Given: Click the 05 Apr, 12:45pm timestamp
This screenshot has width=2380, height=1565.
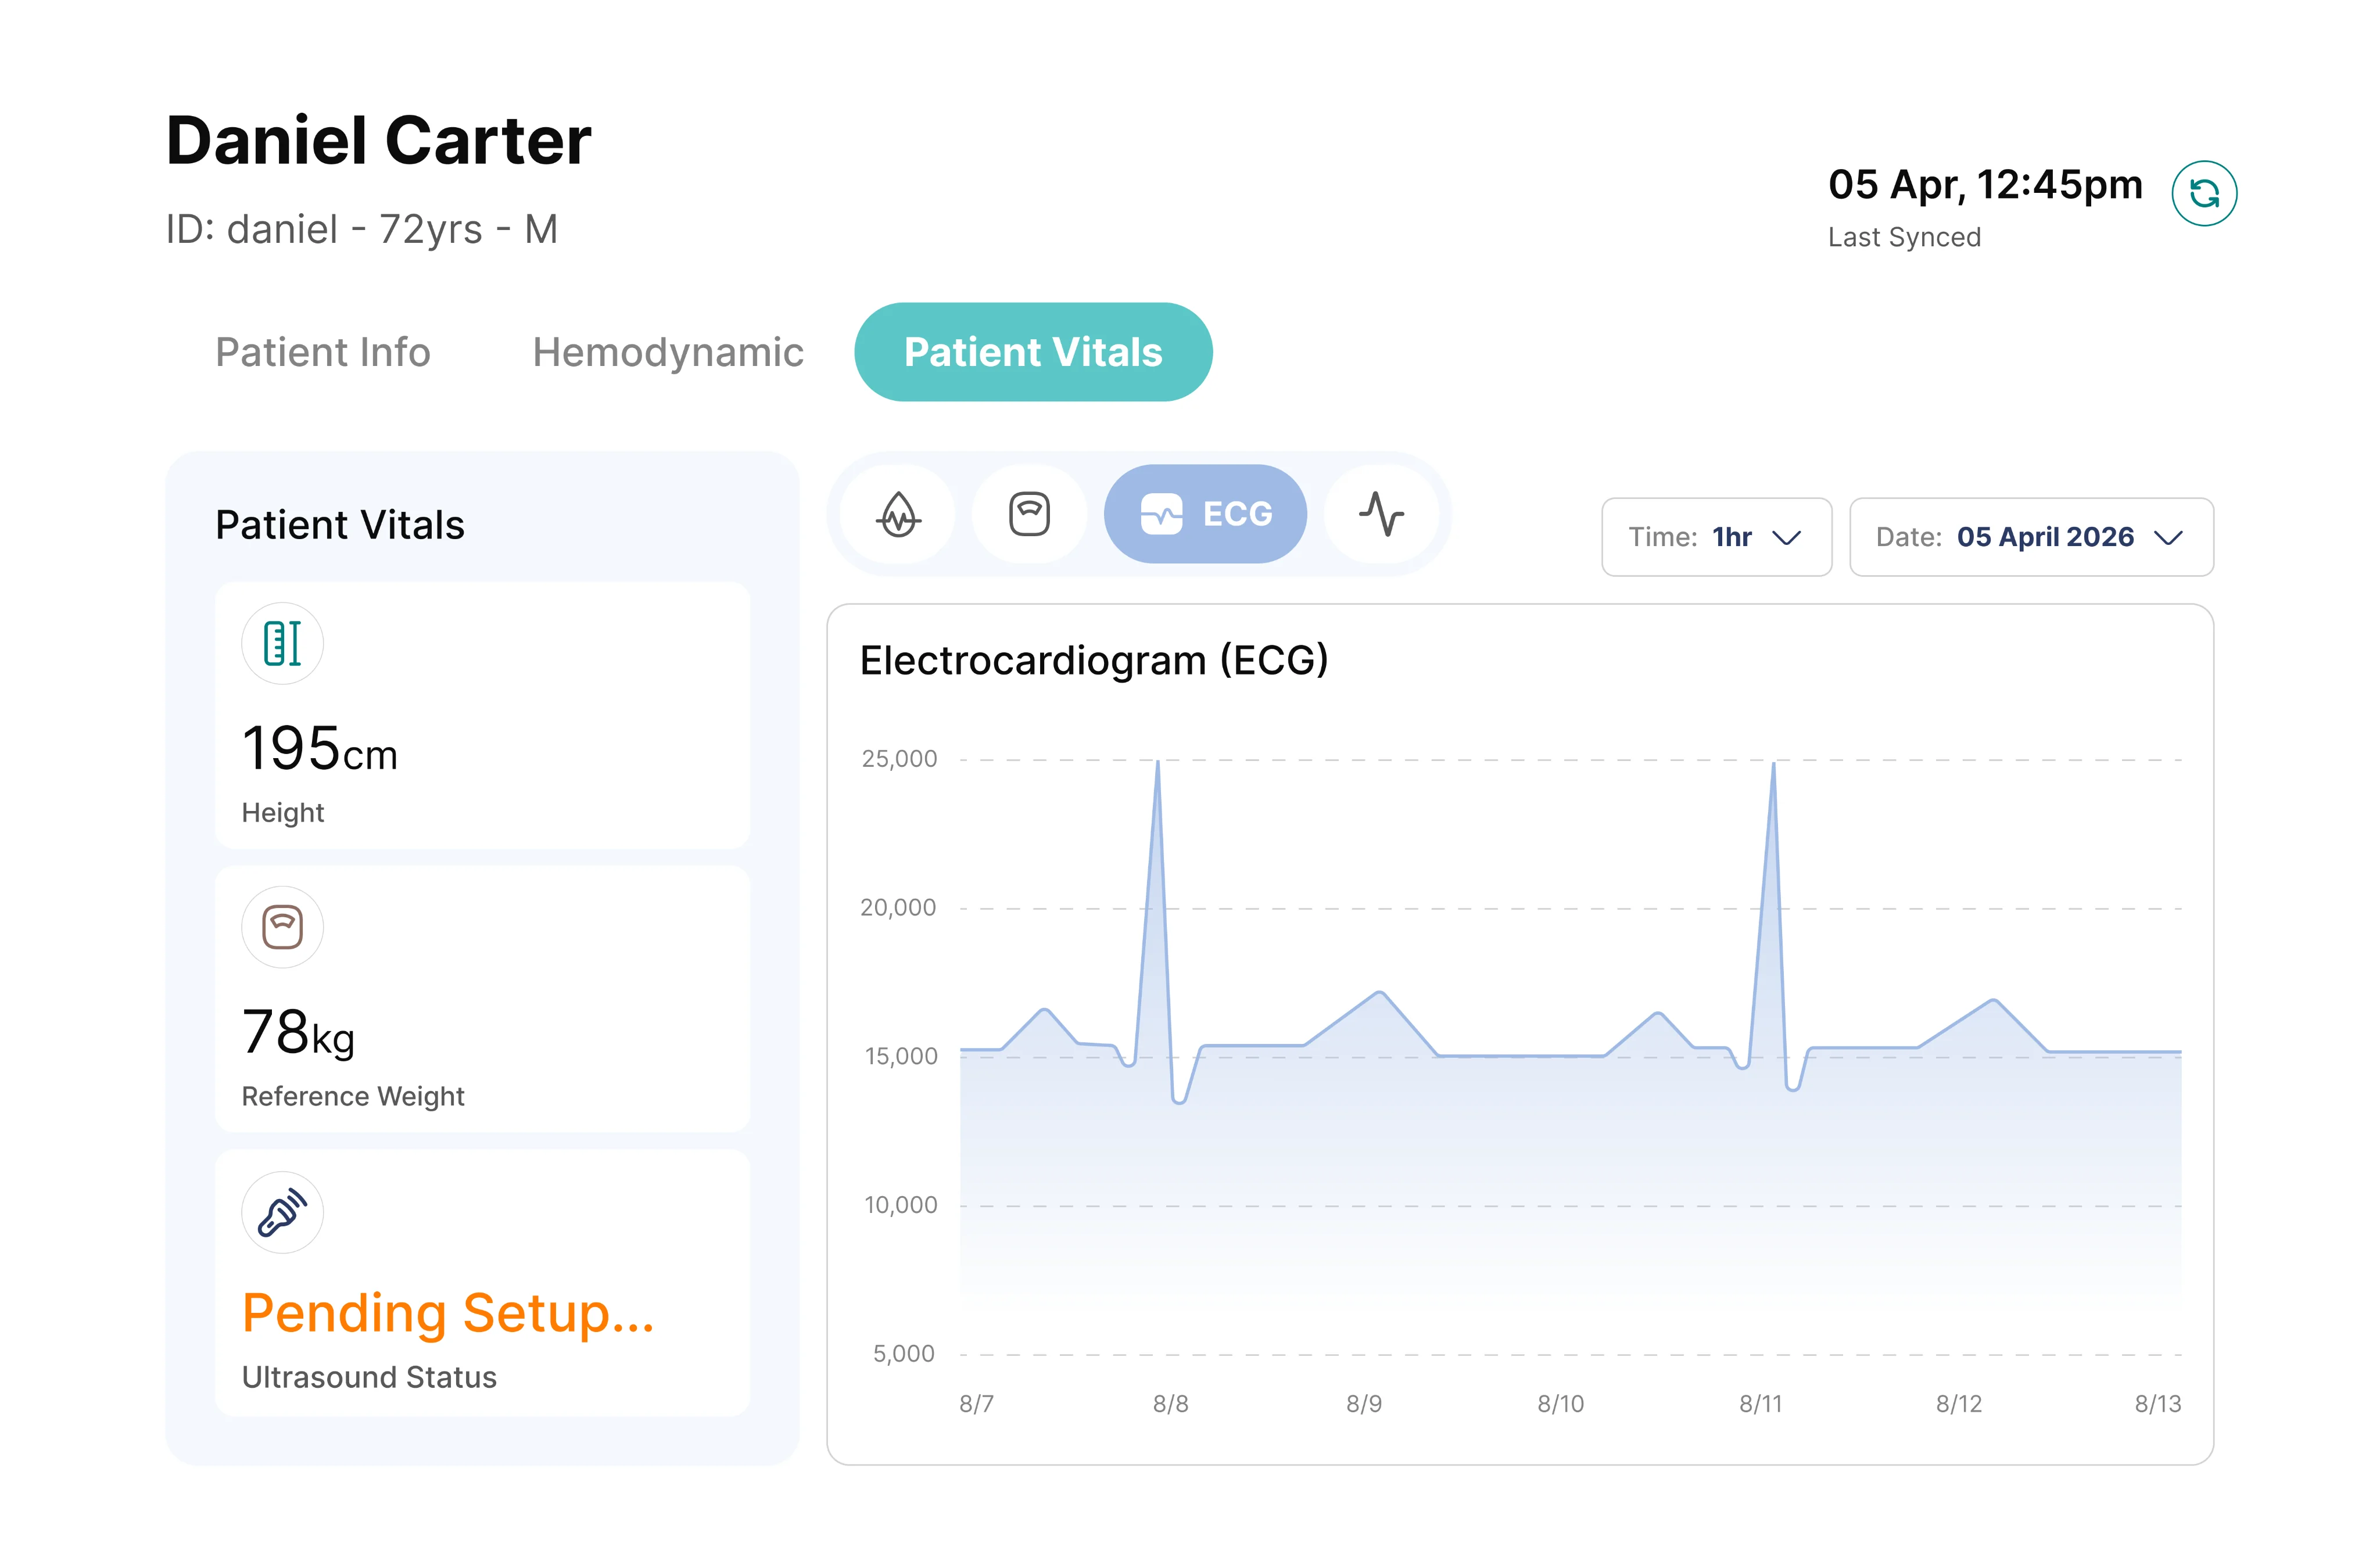Looking at the screenshot, I should (1985, 185).
